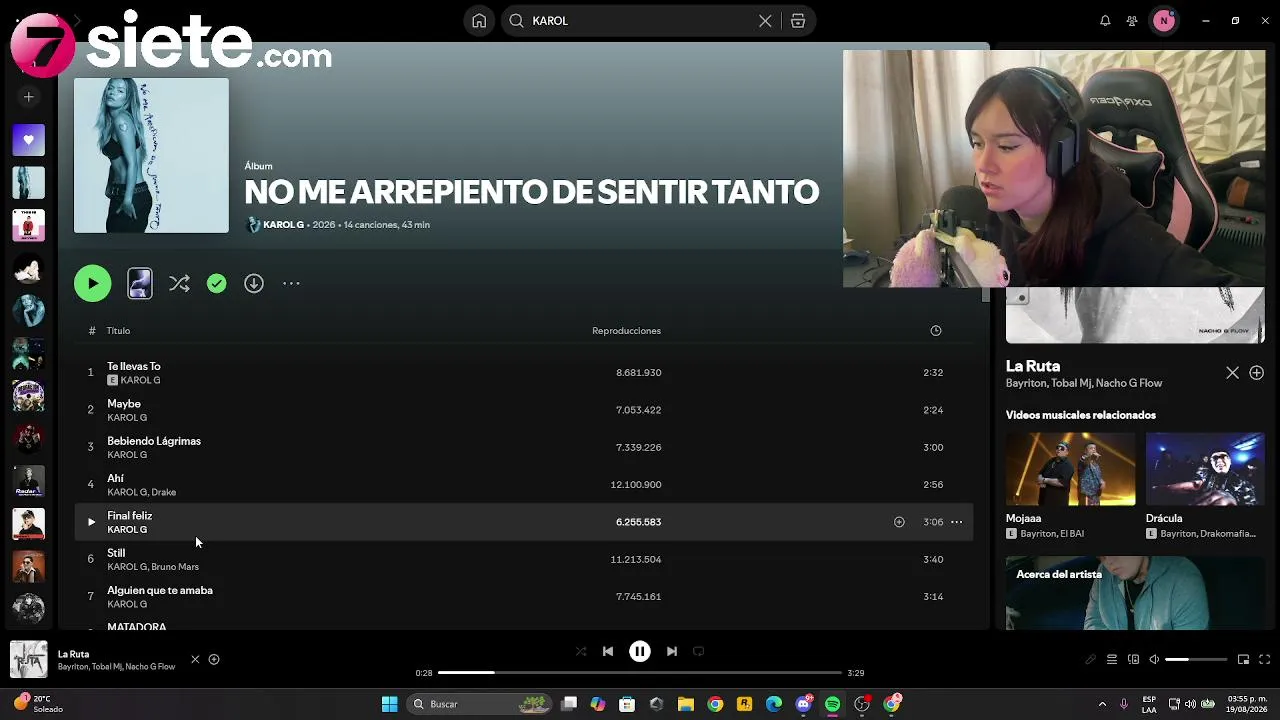The width and height of the screenshot is (1280, 720).
Task: Open the KAROL G artist link under album title
Action: point(283,225)
